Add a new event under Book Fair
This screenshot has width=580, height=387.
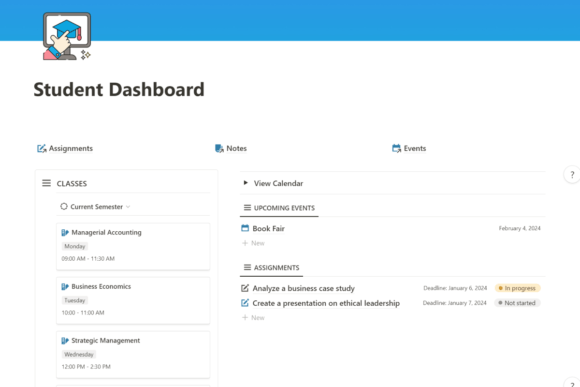click(253, 243)
